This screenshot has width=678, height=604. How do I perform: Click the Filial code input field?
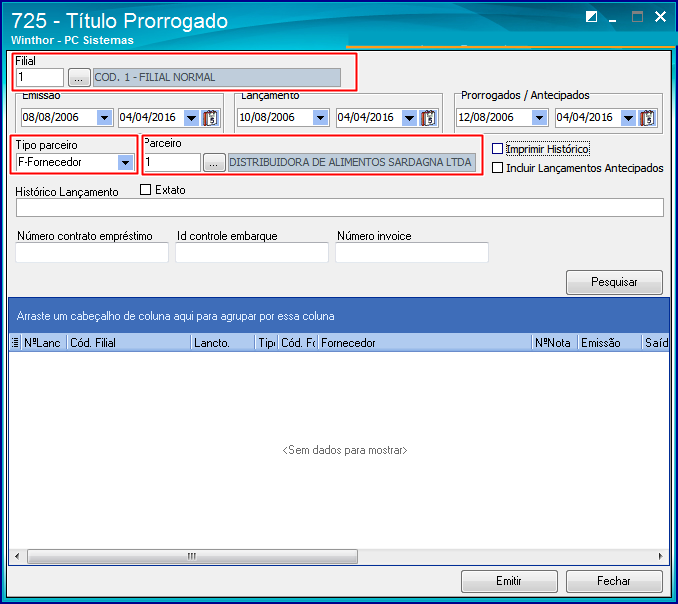tap(40, 78)
